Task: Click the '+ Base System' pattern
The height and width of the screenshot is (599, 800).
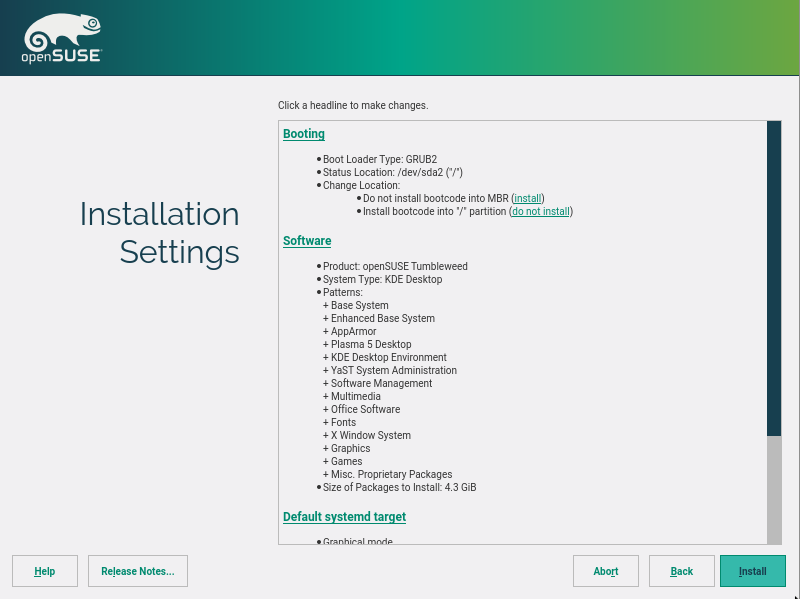Action: (356, 305)
